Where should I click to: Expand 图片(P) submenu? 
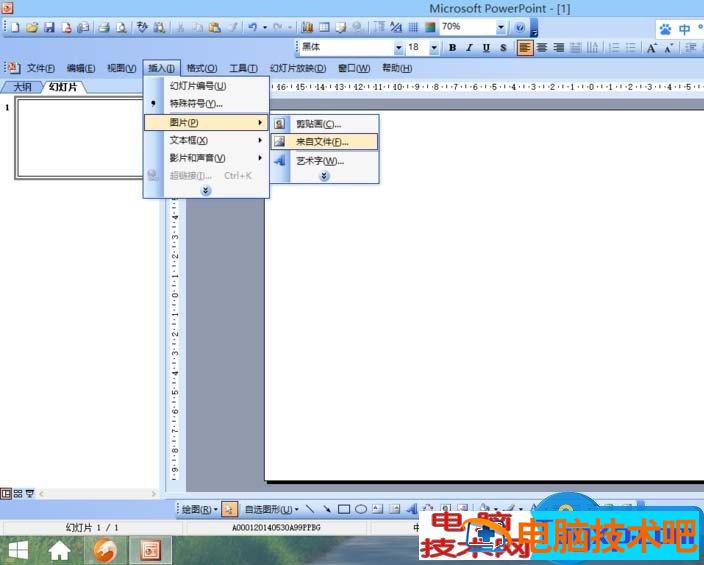click(x=207, y=122)
